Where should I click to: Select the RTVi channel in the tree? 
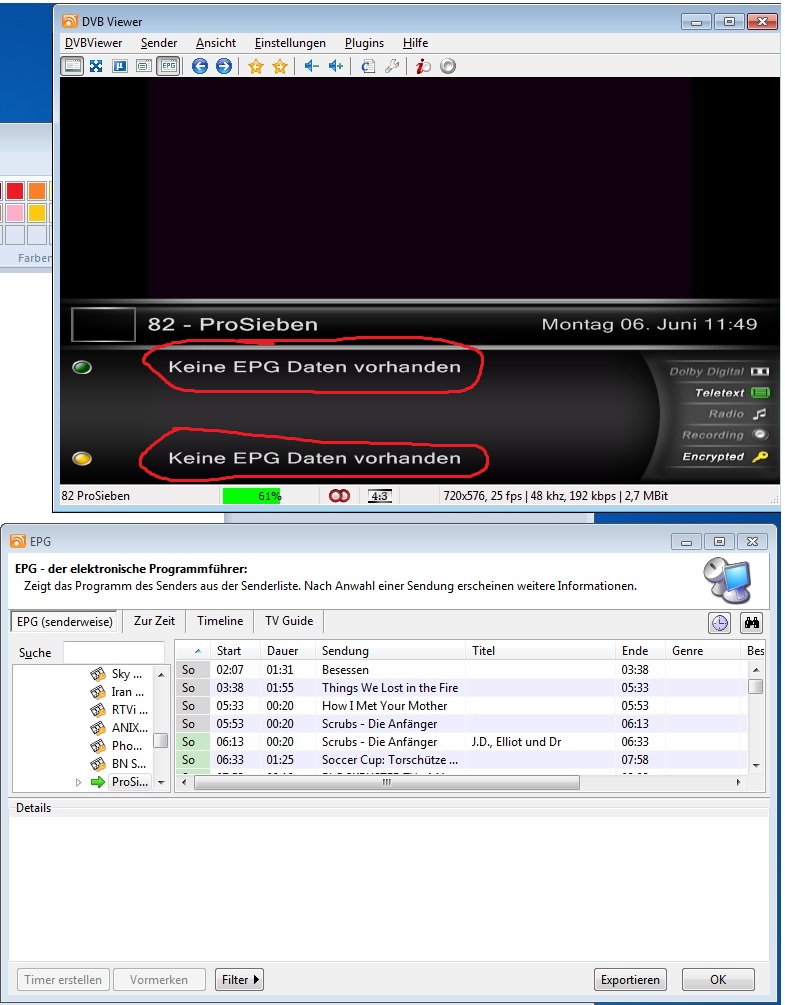click(121, 710)
